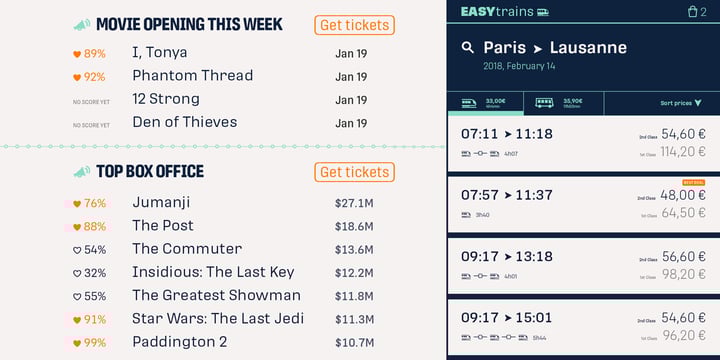720x360 pixels.
Task: Select the 48,00 € best deal fare
Action: [x=682, y=195]
